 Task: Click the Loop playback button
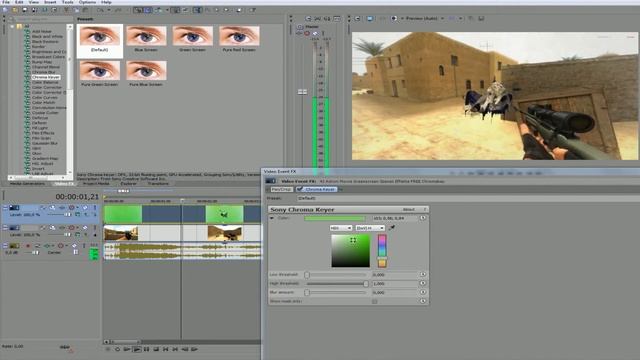click(x=117, y=349)
